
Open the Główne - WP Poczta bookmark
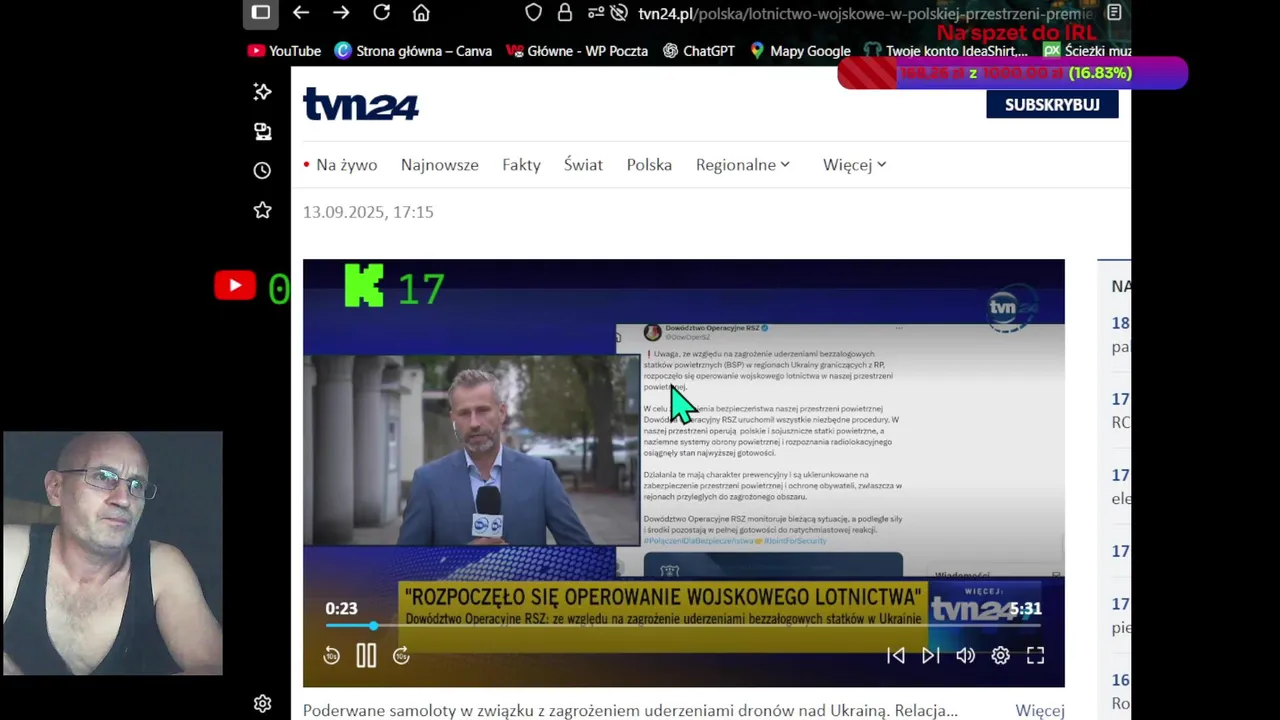pos(577,51)
